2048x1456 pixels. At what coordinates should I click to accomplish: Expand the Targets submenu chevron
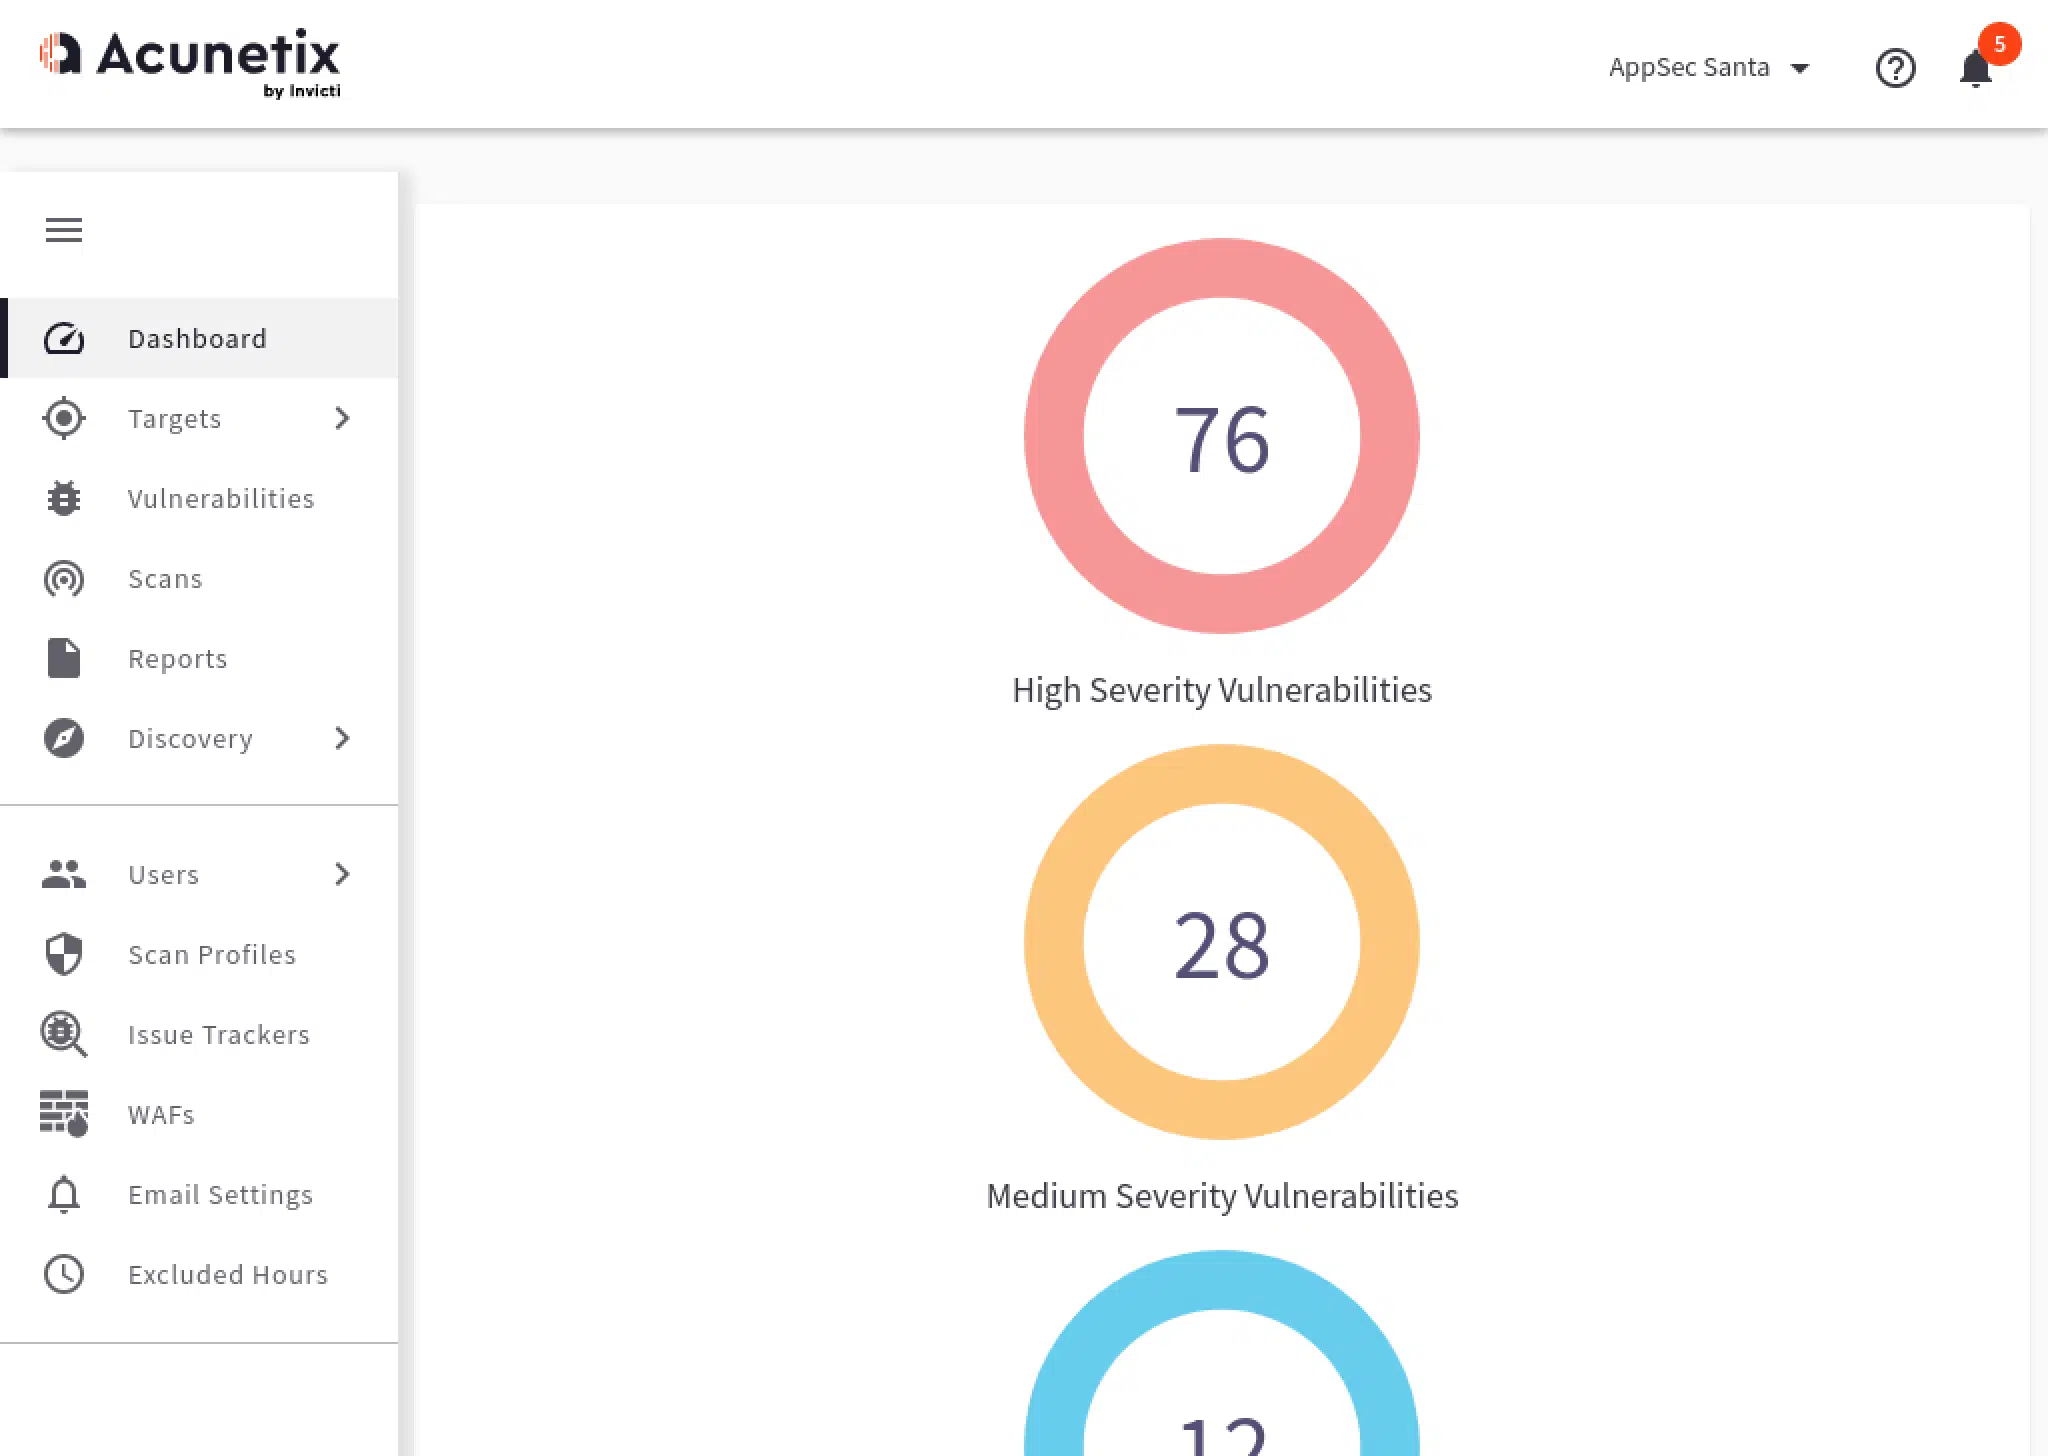click(343, 418)
